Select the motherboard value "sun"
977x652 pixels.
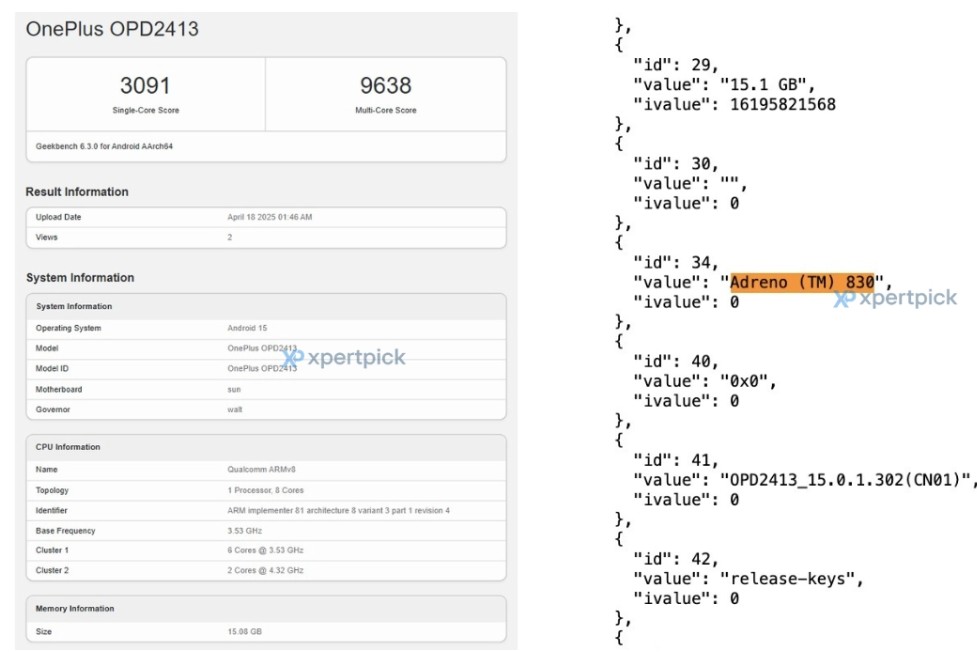click(x=234, y=390)
